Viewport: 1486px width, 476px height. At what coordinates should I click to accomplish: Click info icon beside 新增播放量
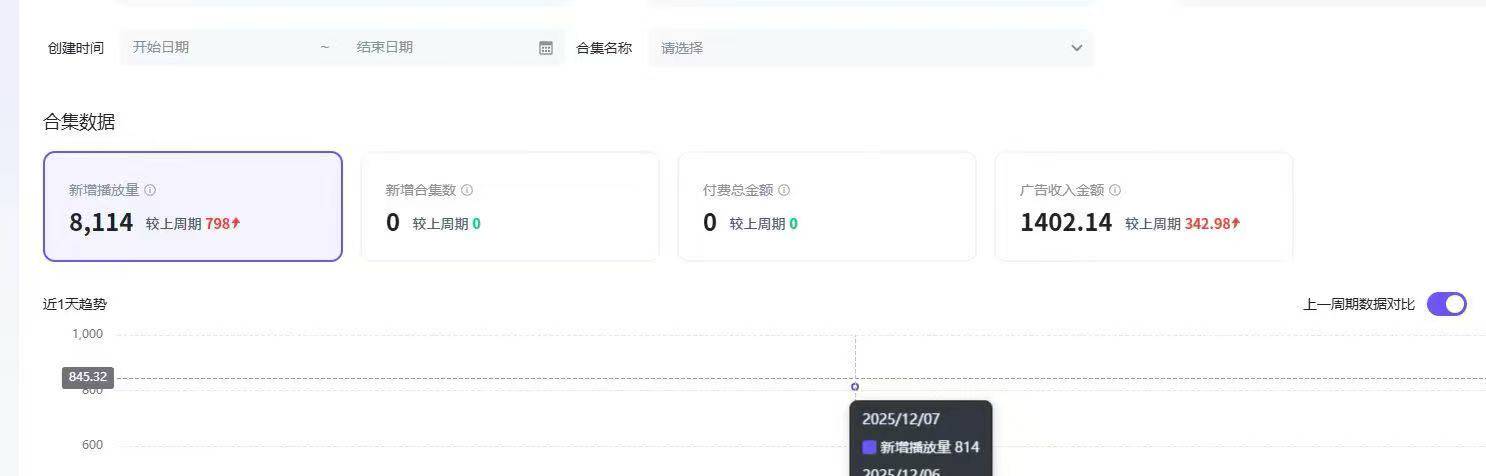tap(150, 190)
